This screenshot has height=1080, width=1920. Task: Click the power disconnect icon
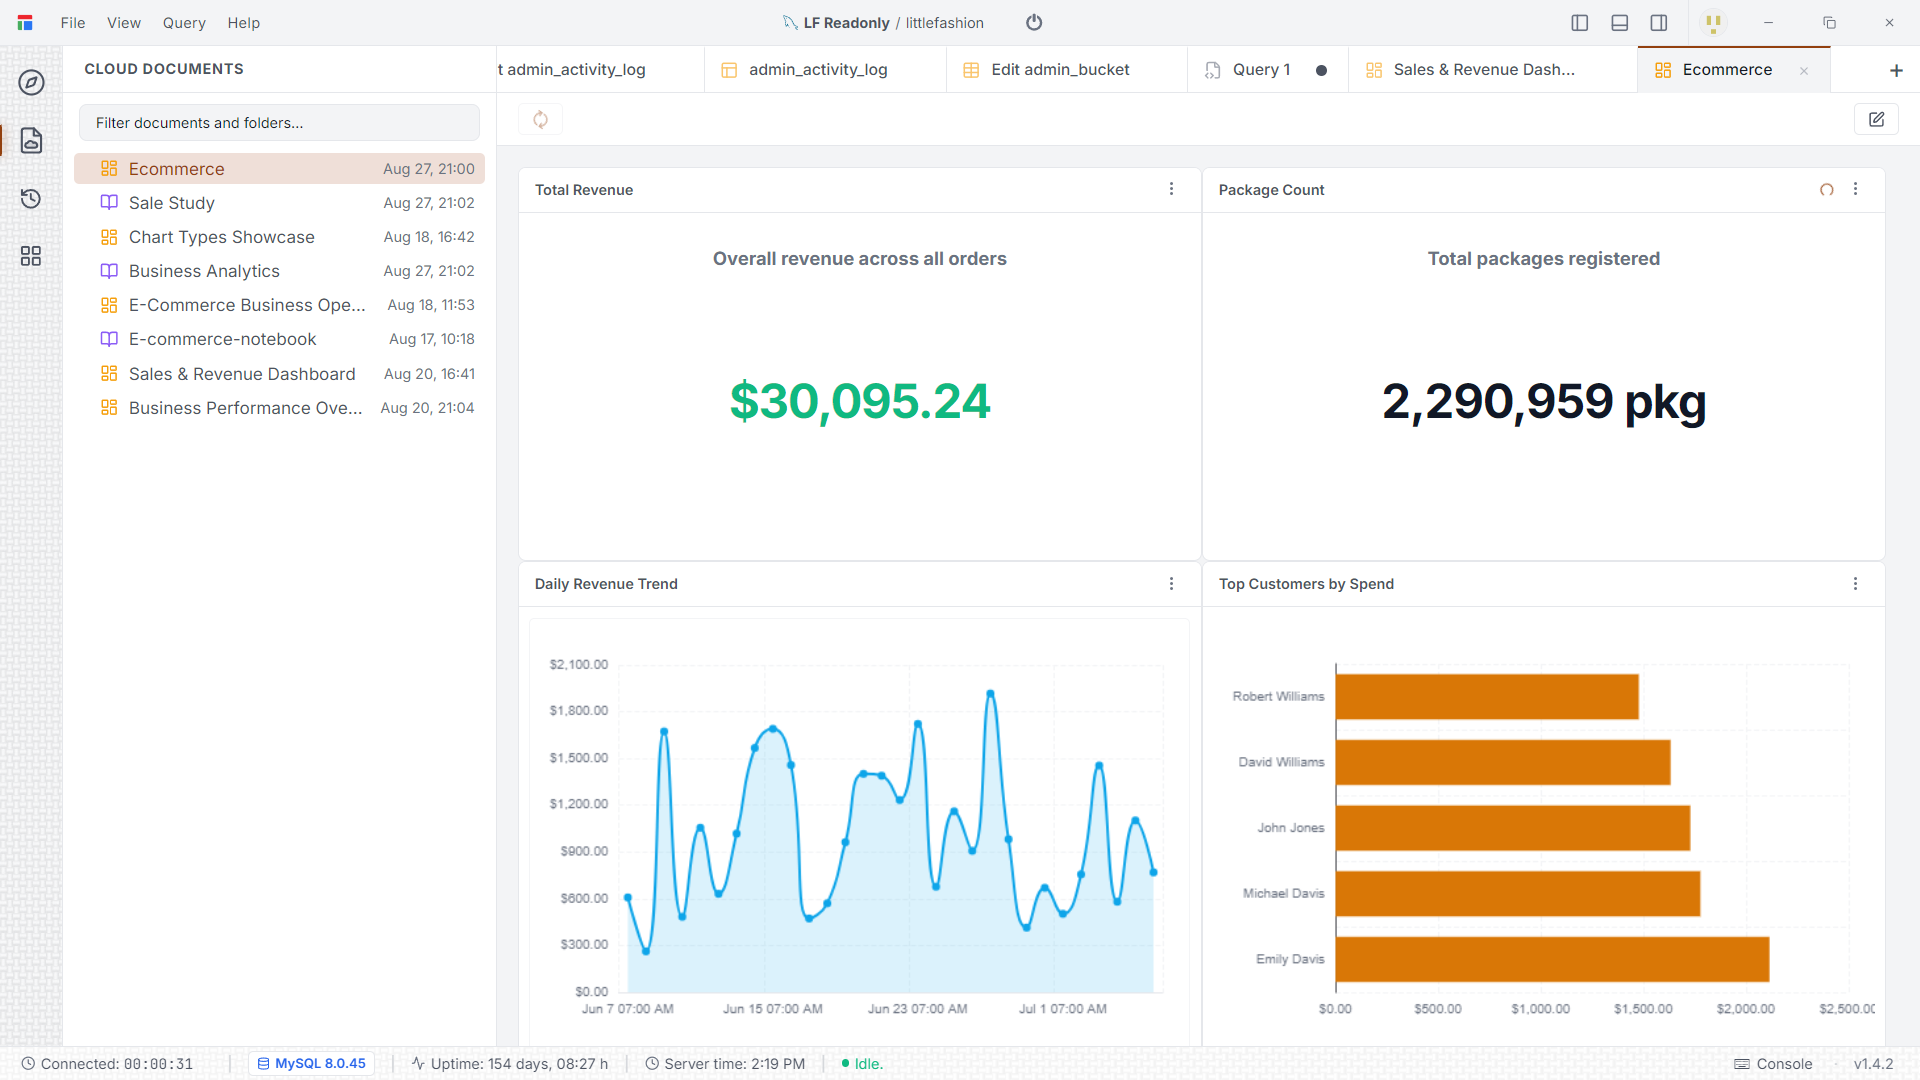click(x=1034, y=22)
